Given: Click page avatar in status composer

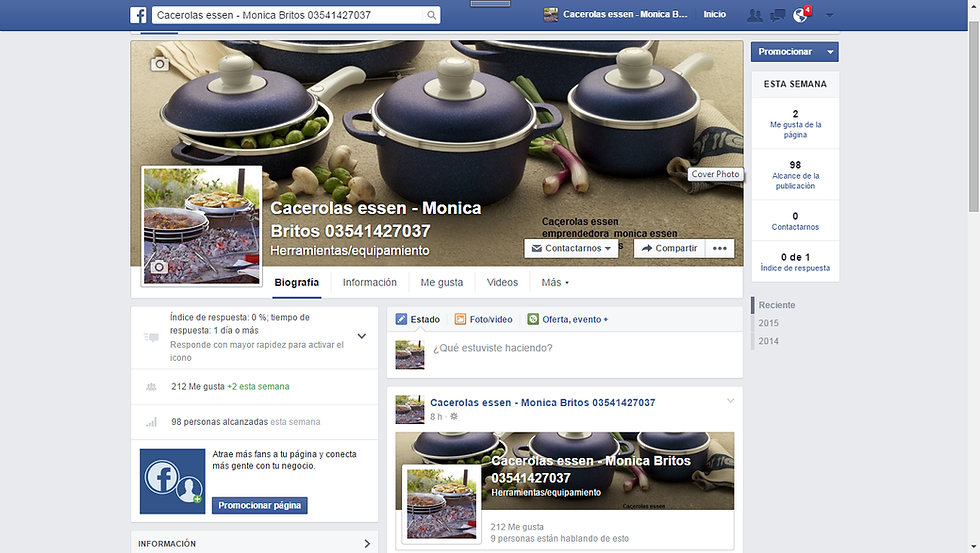Looking at the screenshot, I should [410, 355].
